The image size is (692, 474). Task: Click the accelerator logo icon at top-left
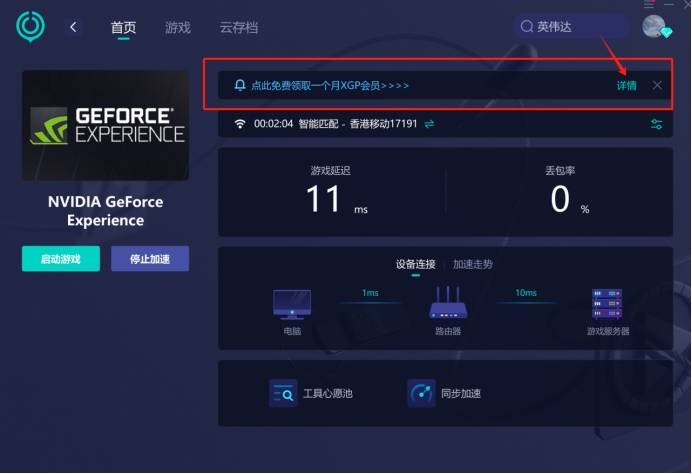31,27
